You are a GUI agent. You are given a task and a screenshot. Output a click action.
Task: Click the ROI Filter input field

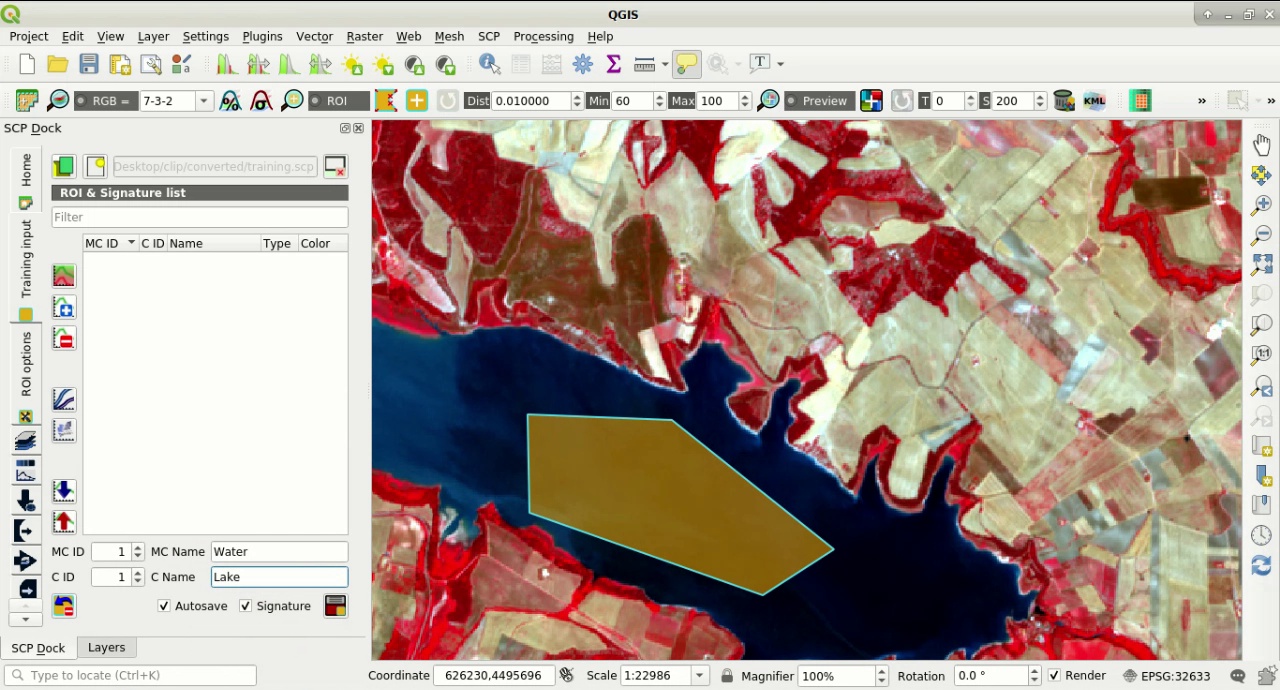tap(200, 217)
